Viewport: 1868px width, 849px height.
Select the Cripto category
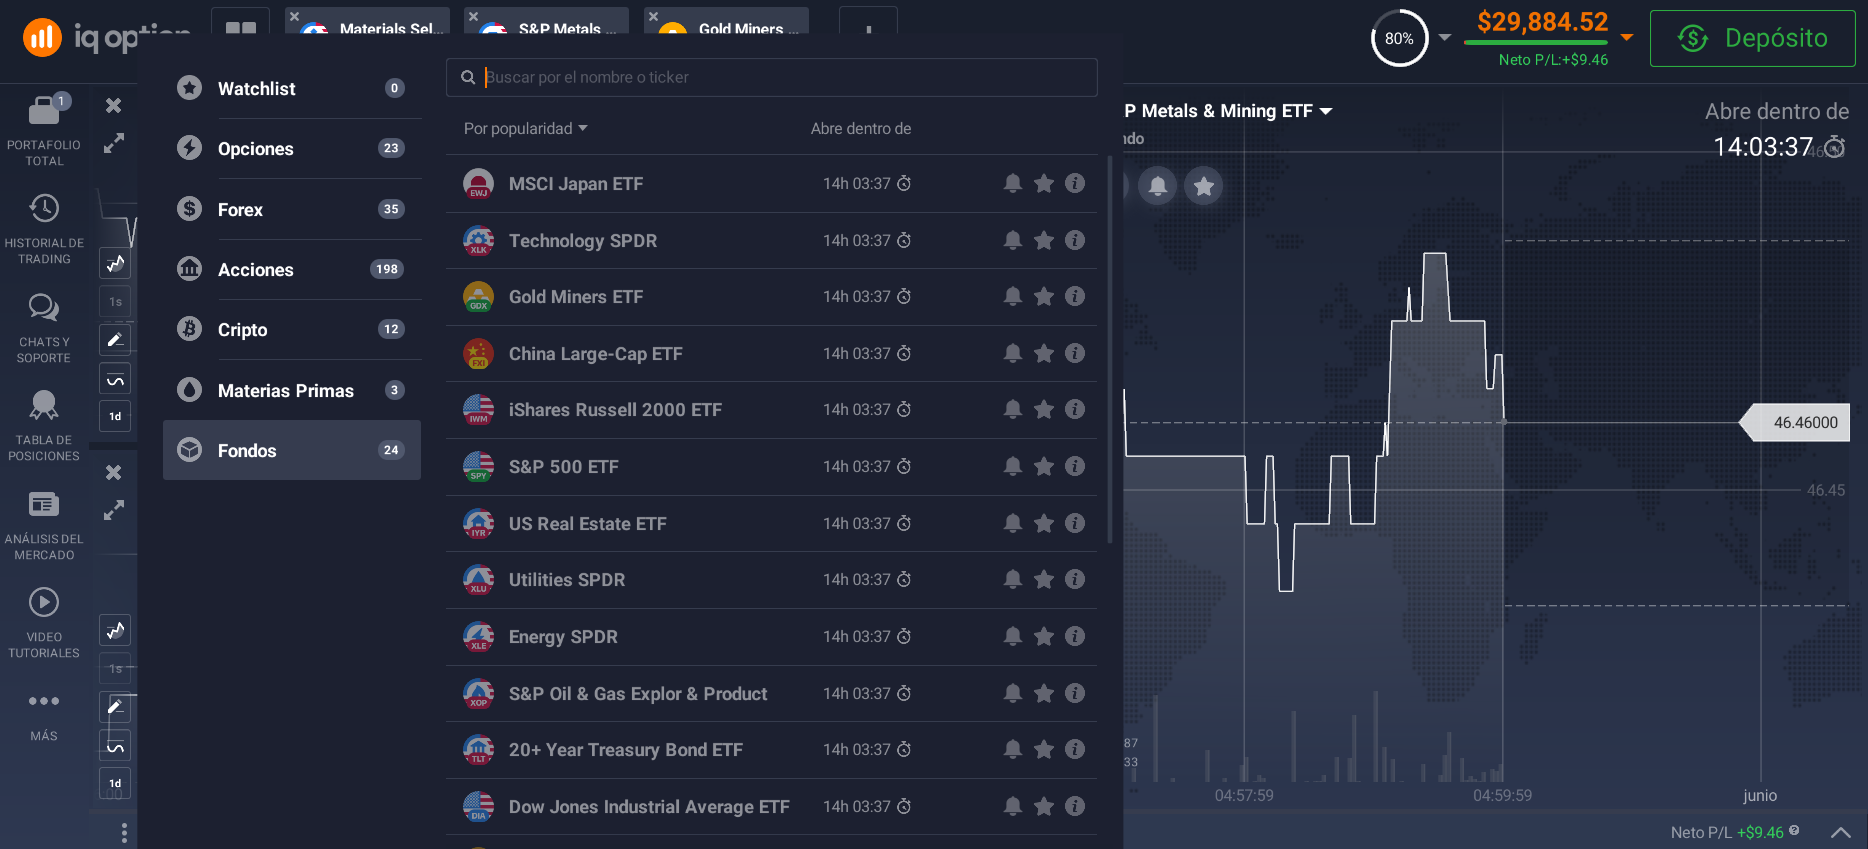pos(292,330)
